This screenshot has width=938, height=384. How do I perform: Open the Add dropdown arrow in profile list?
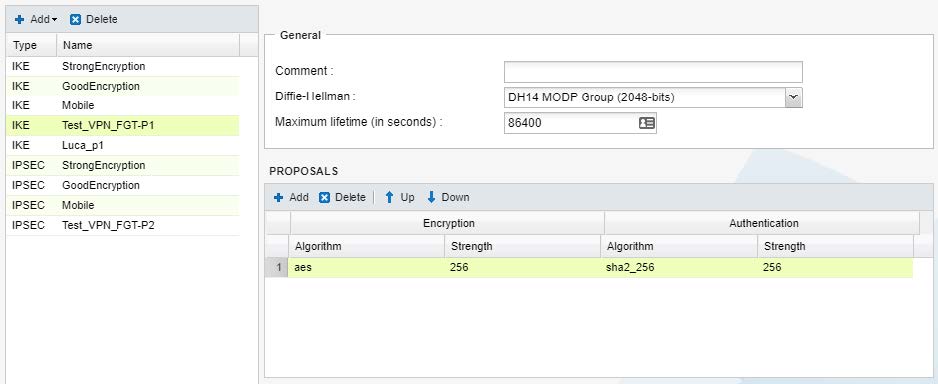pos(54,20)
